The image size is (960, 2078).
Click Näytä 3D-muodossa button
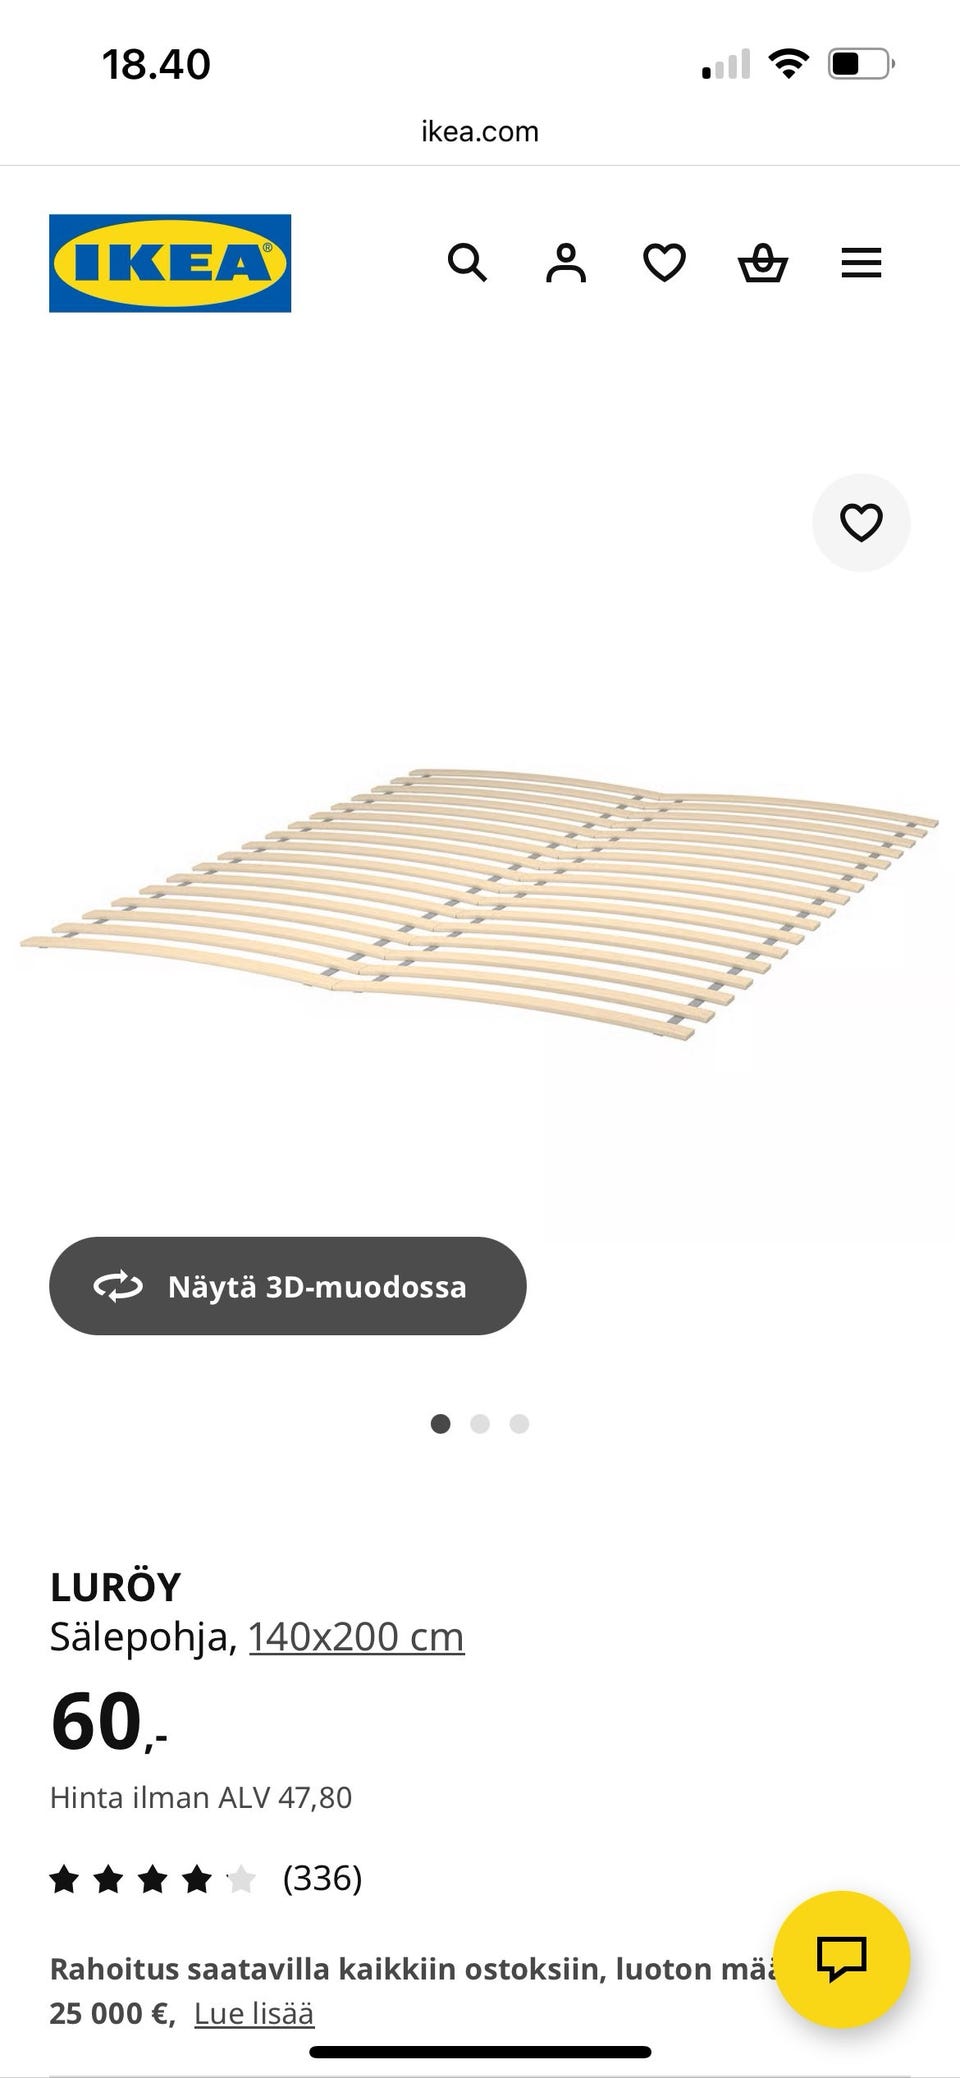click(288, 1285)
